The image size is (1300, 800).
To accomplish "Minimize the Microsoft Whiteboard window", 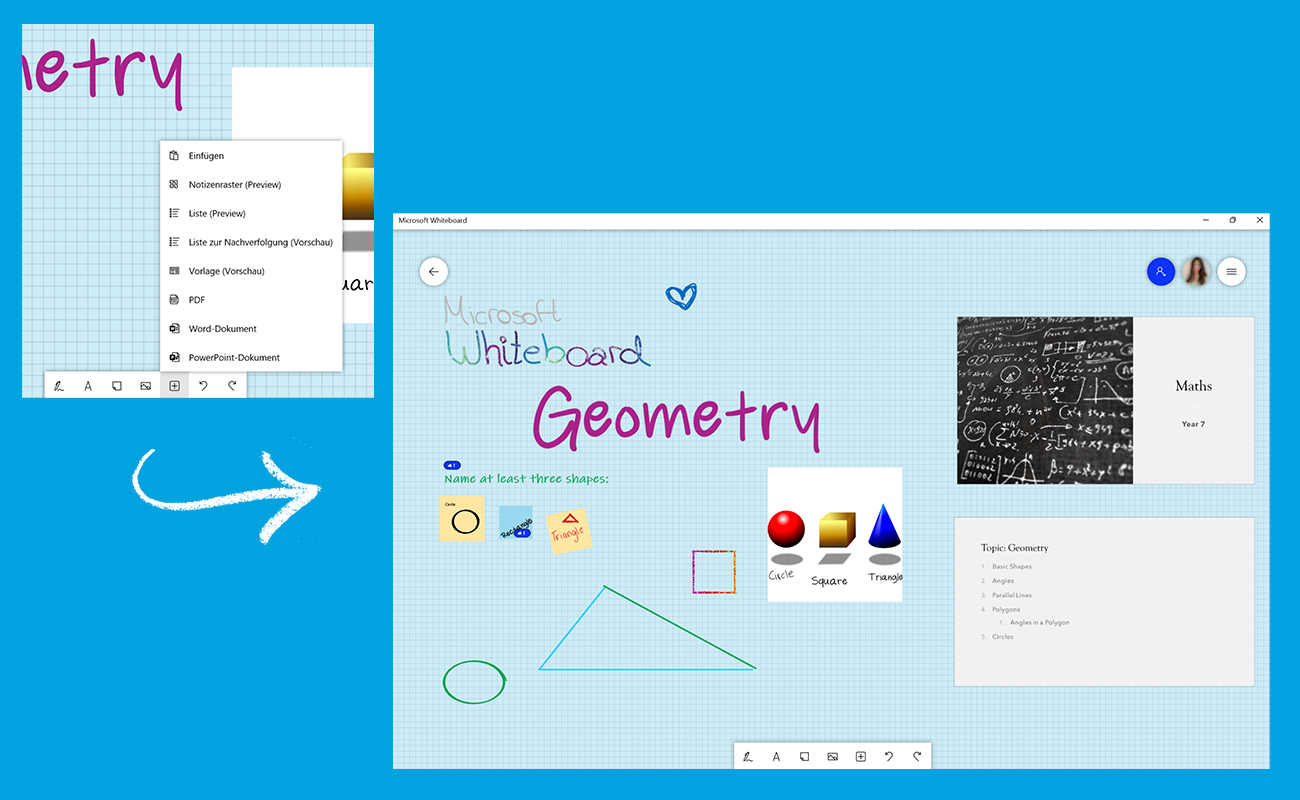I will coord(1205,220).
